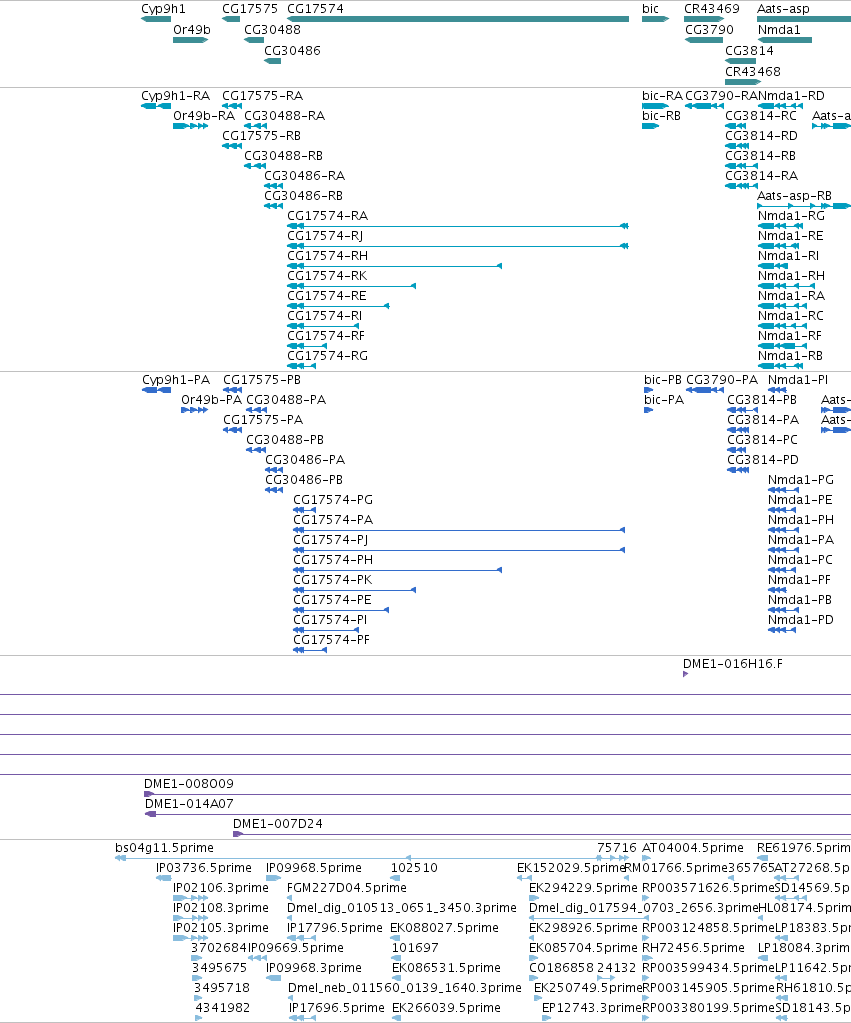Select transcript CG30486-RA
Screen dimensions: 851x1023
coord(304,176)
